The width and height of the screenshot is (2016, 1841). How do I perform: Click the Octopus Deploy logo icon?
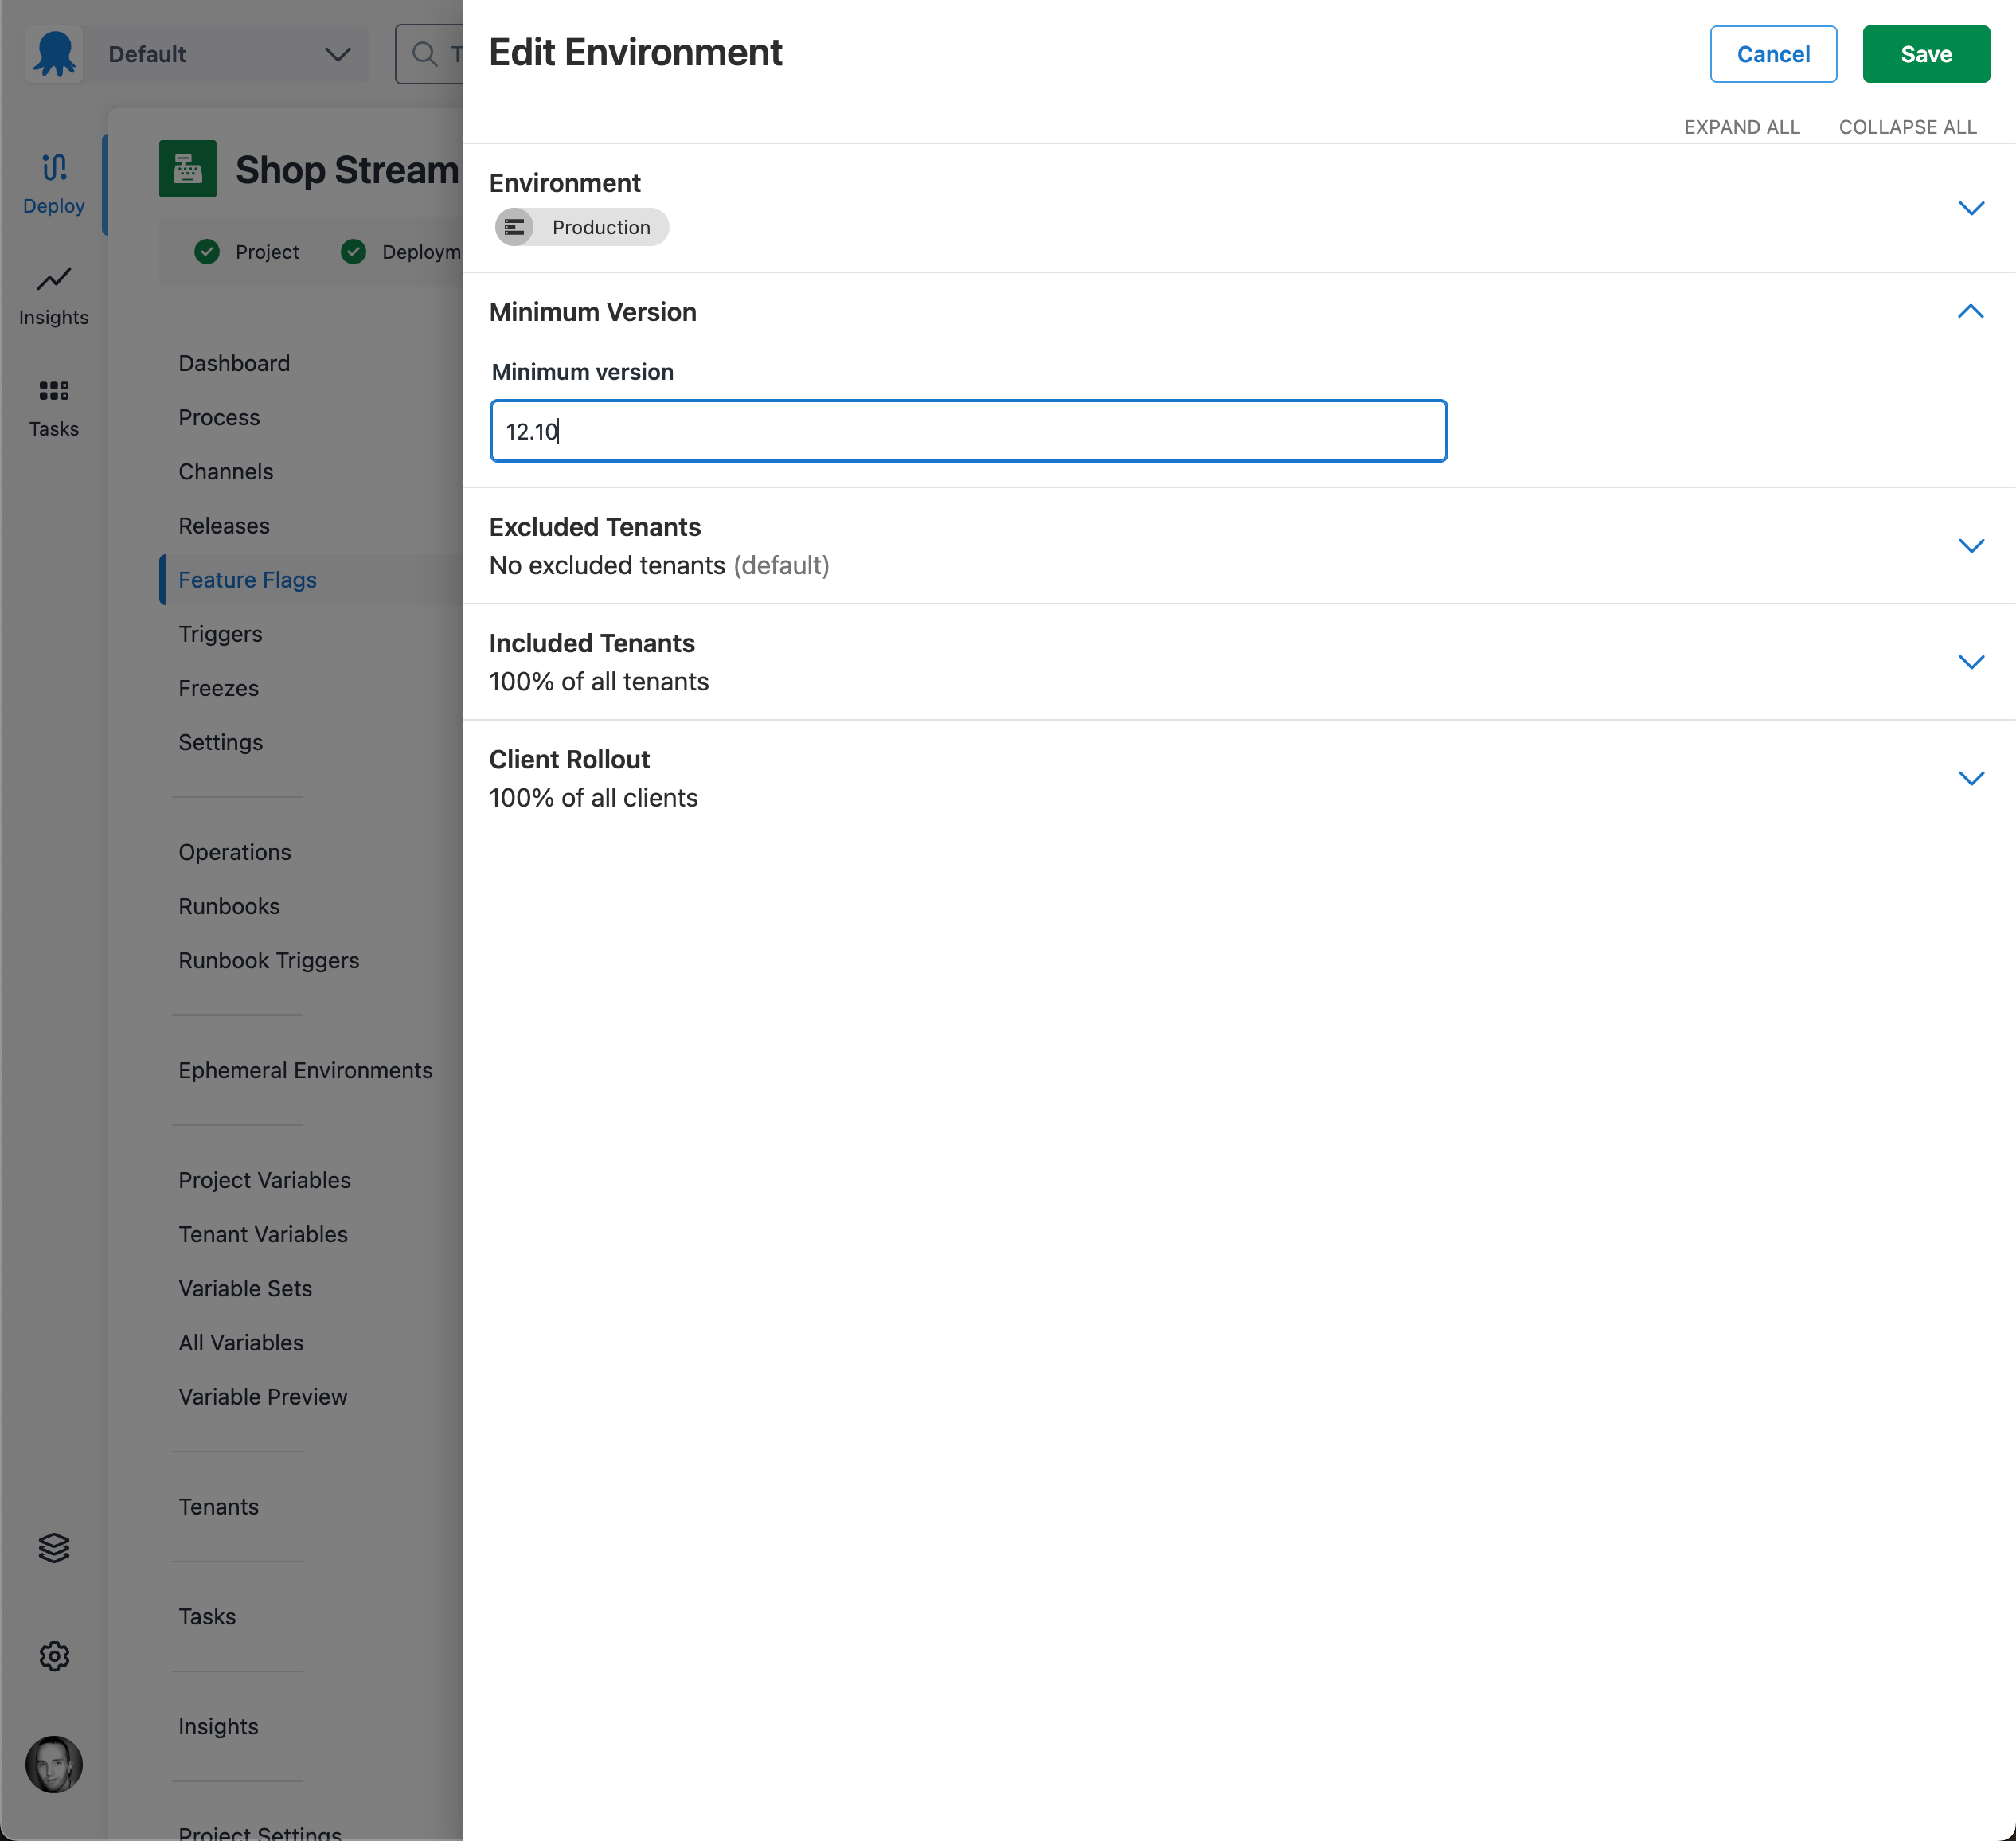(54, 54)
